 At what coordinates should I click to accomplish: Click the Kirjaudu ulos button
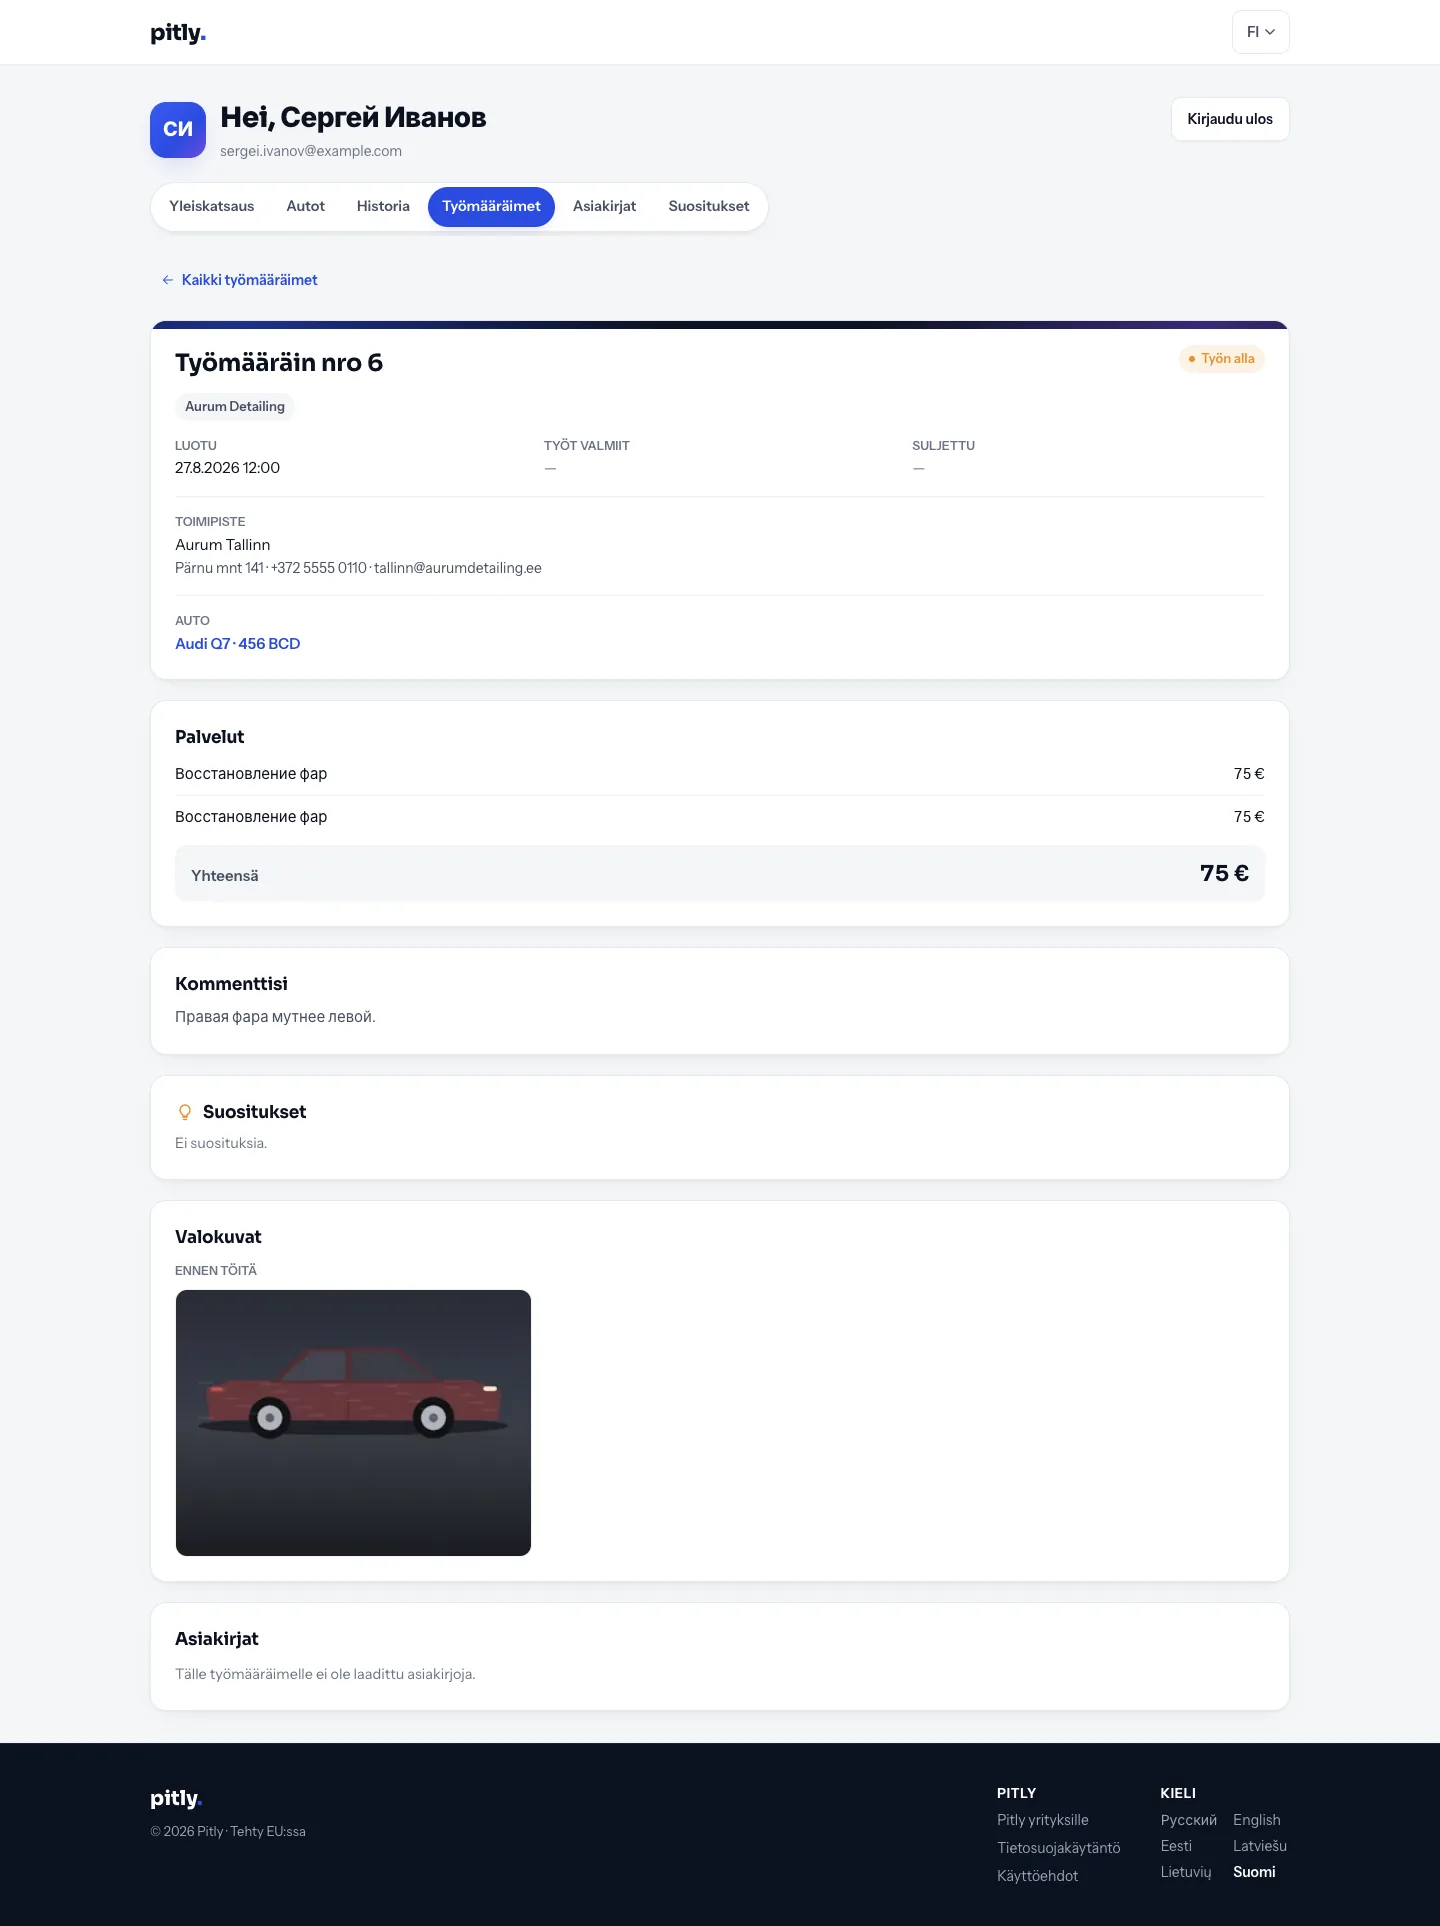pos(1230,119)
